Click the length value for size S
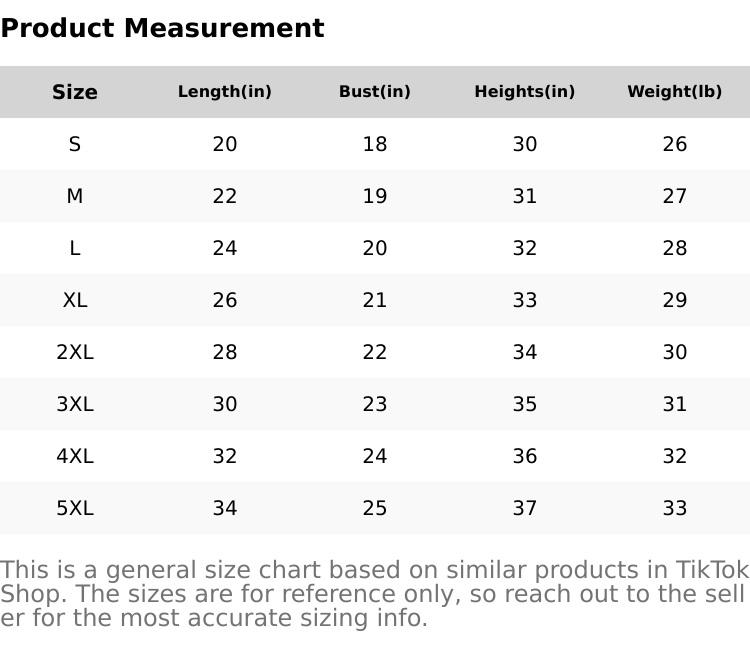This screenshot has height=654, width=750. point(225,144)
